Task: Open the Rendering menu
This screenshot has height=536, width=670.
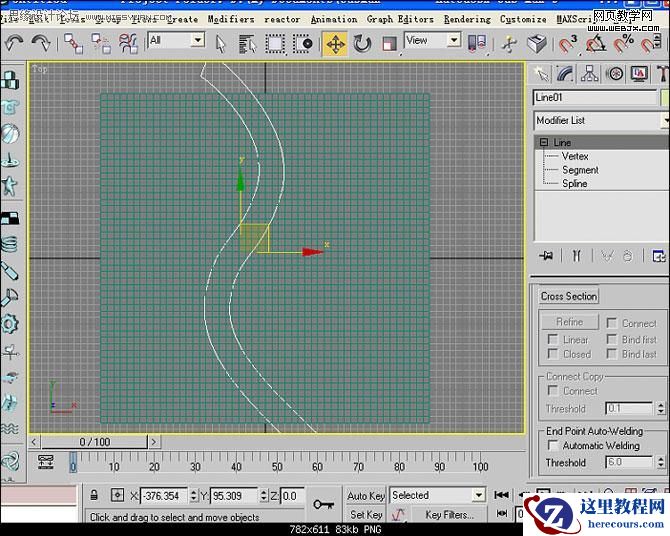Action: [467, 19]
